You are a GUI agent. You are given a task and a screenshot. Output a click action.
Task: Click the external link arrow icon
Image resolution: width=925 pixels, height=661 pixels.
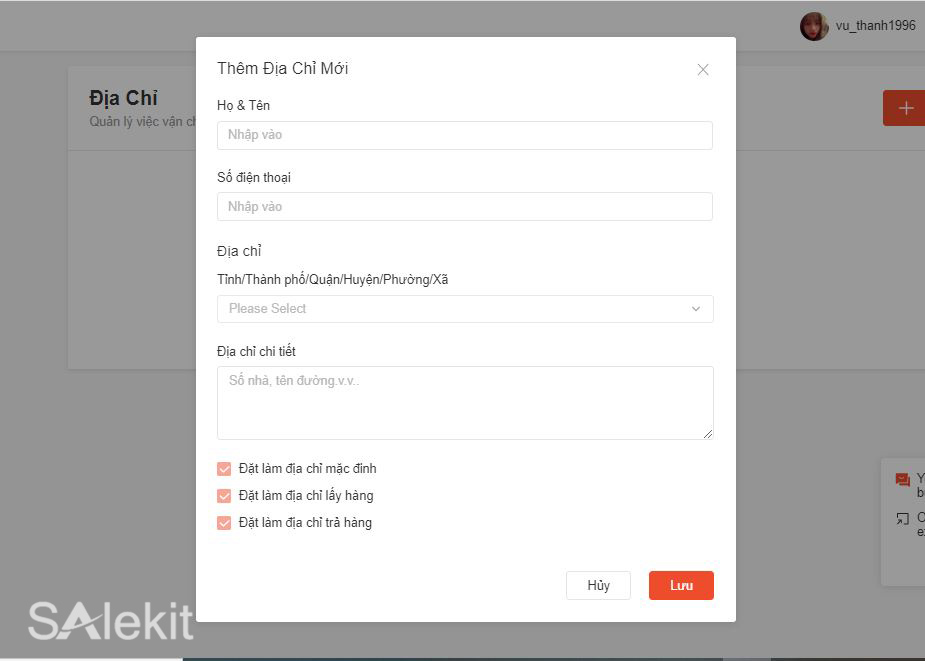(x=903, y=517)
